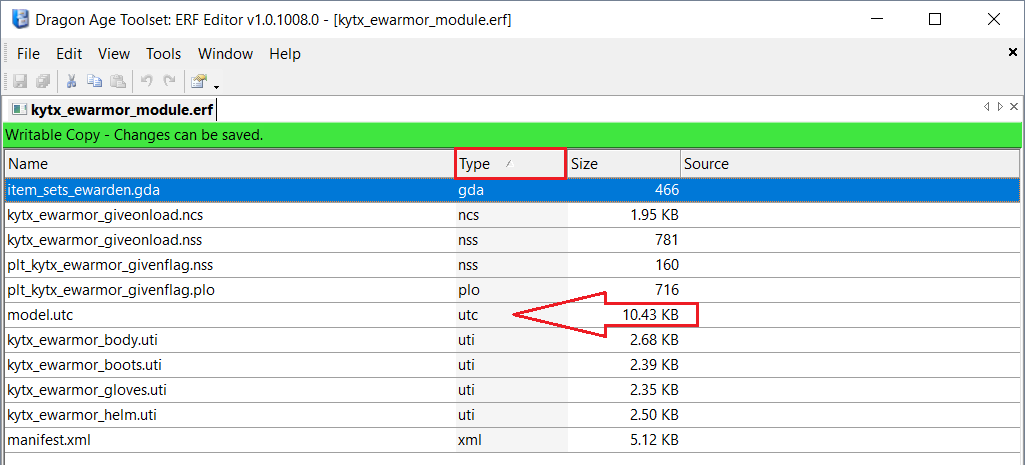Screen dimensions: 1025x465
Task: Click the toolbar drag grip handle
Action: pos(6,81)
